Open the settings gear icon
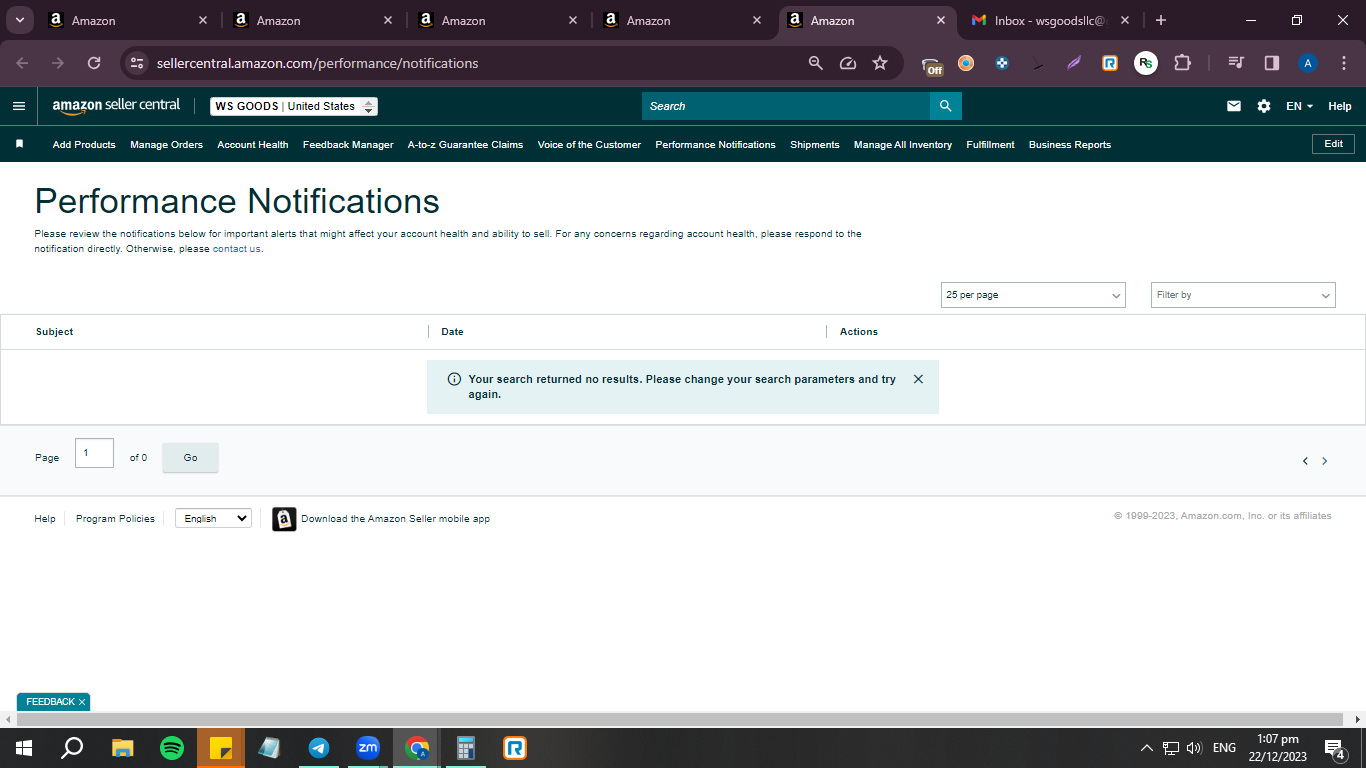 (1264, 106)
